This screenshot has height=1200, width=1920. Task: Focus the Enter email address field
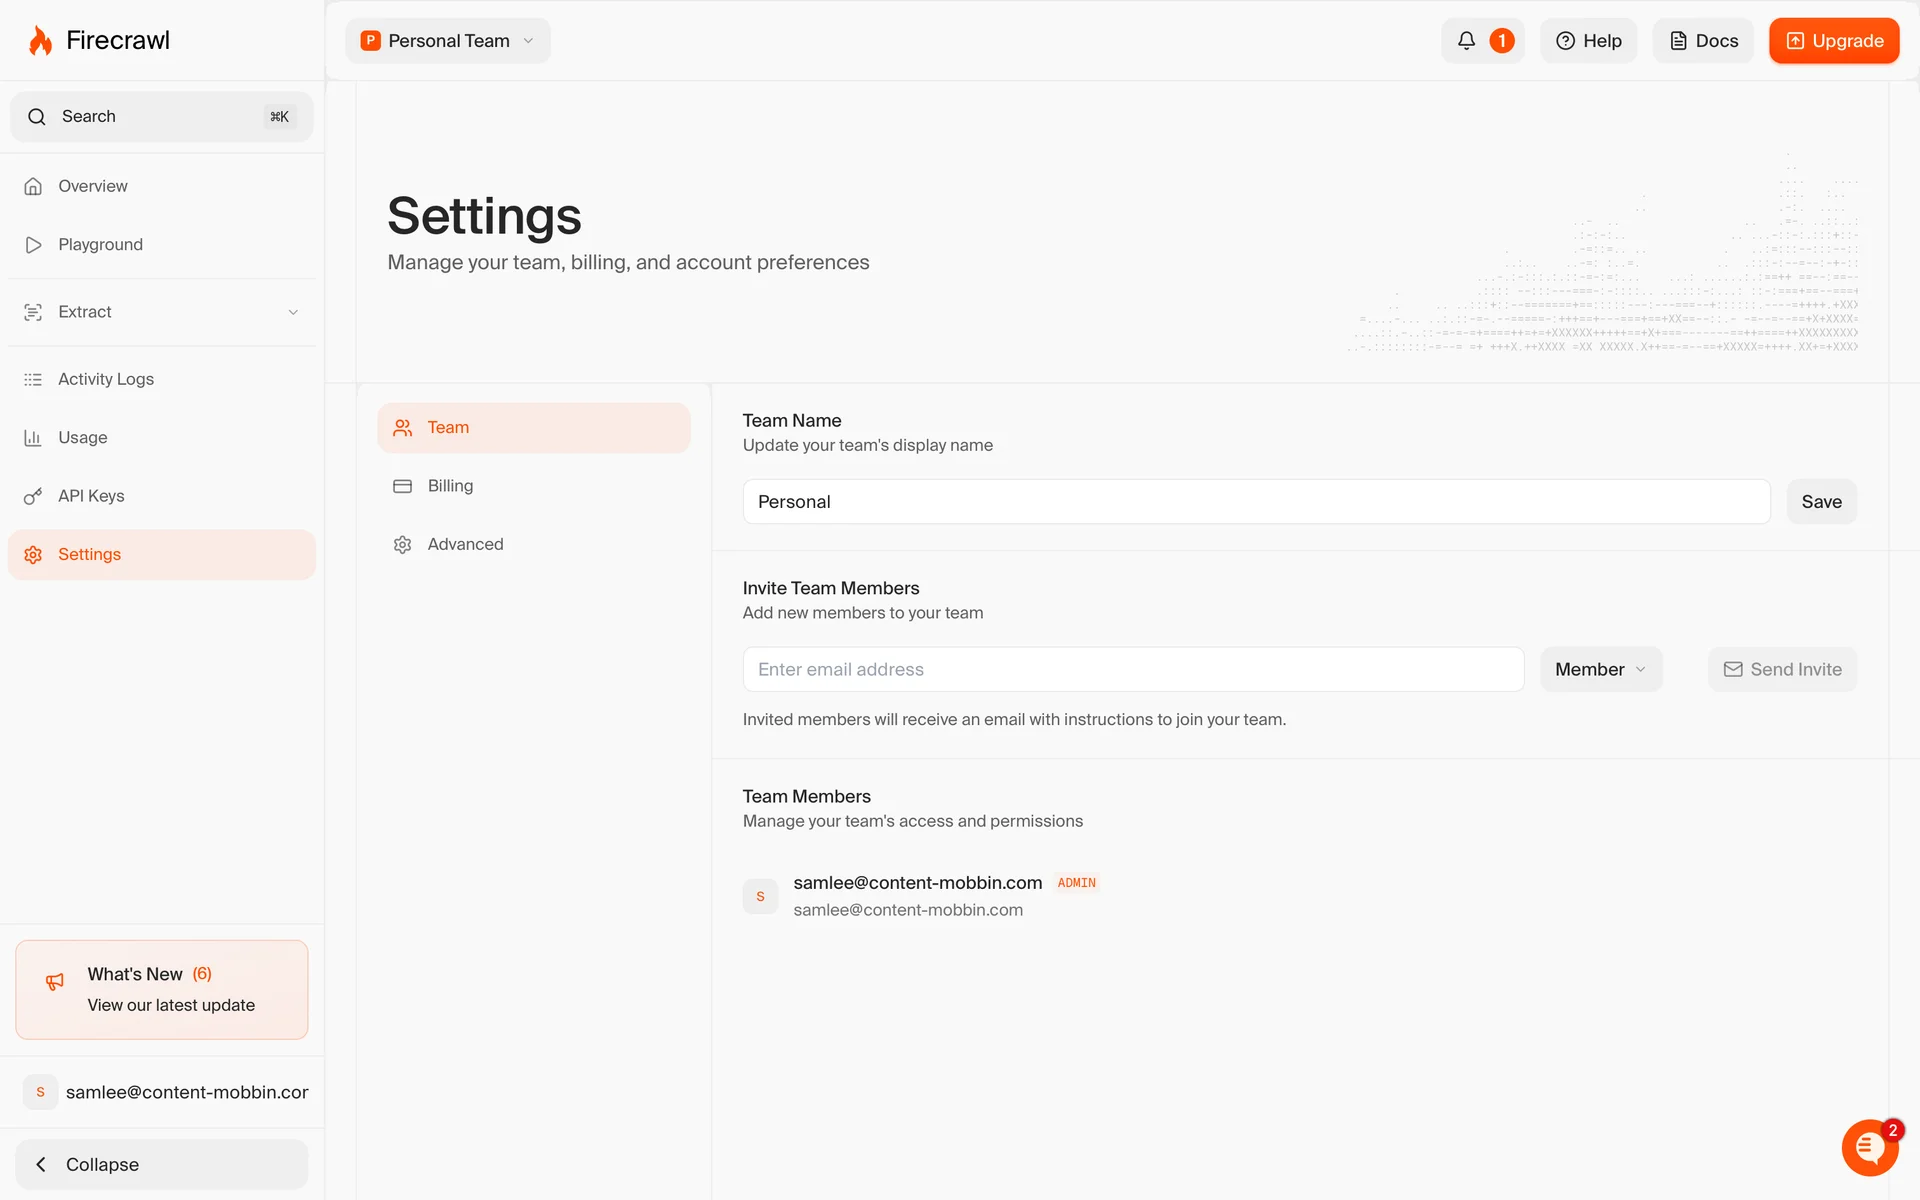tap(1132, 670)
